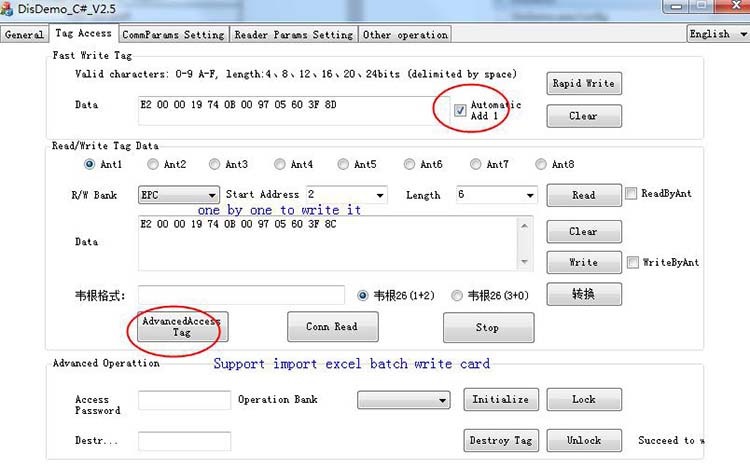Switch to the General tab
The height and width of the screenshot is (468, 750).
[x=24, y=34]
